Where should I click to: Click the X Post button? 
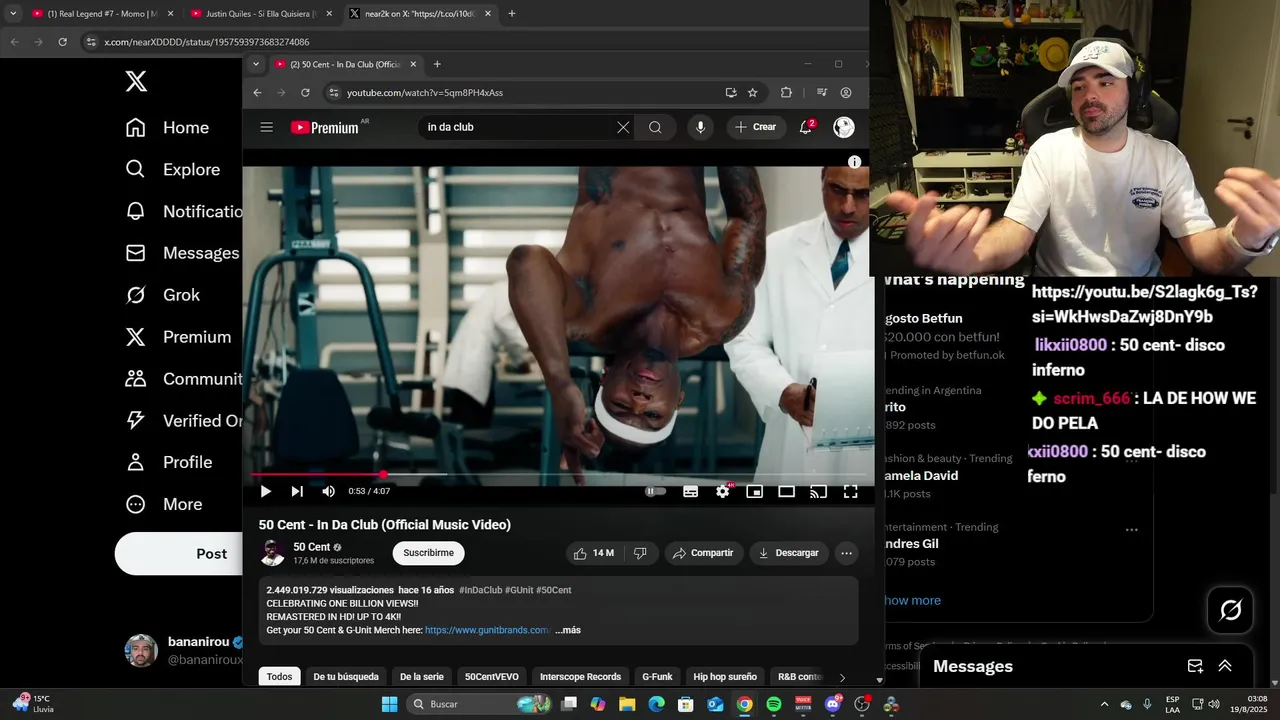179,554
